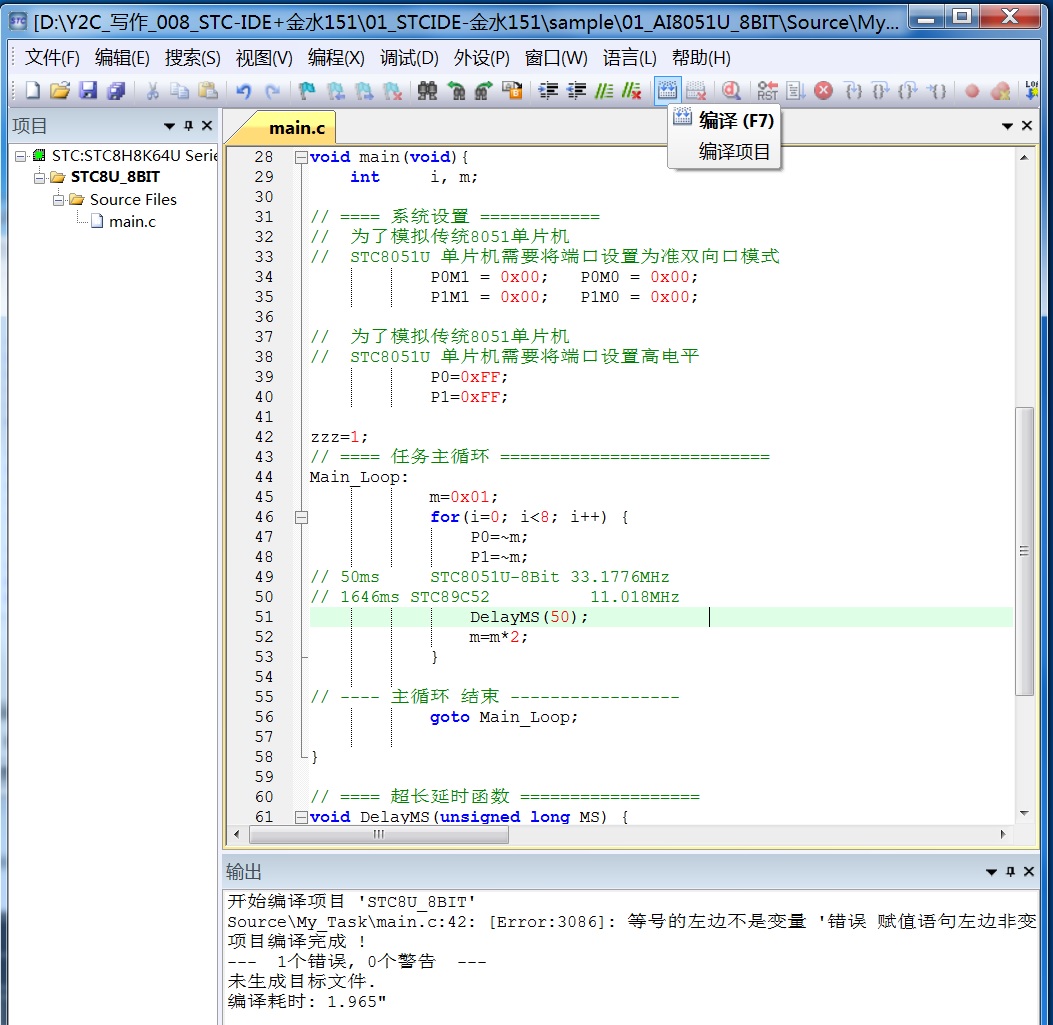1053x1025 pixels.
Task: Pin the 项目 panel with the pushpin
Action: click(x=189, y=126)
